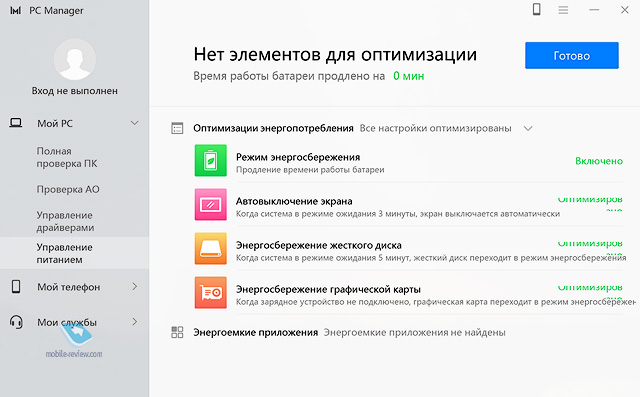Minimize the PC Manager window
This screenshot has height=397, width=640.
[594, 10]
